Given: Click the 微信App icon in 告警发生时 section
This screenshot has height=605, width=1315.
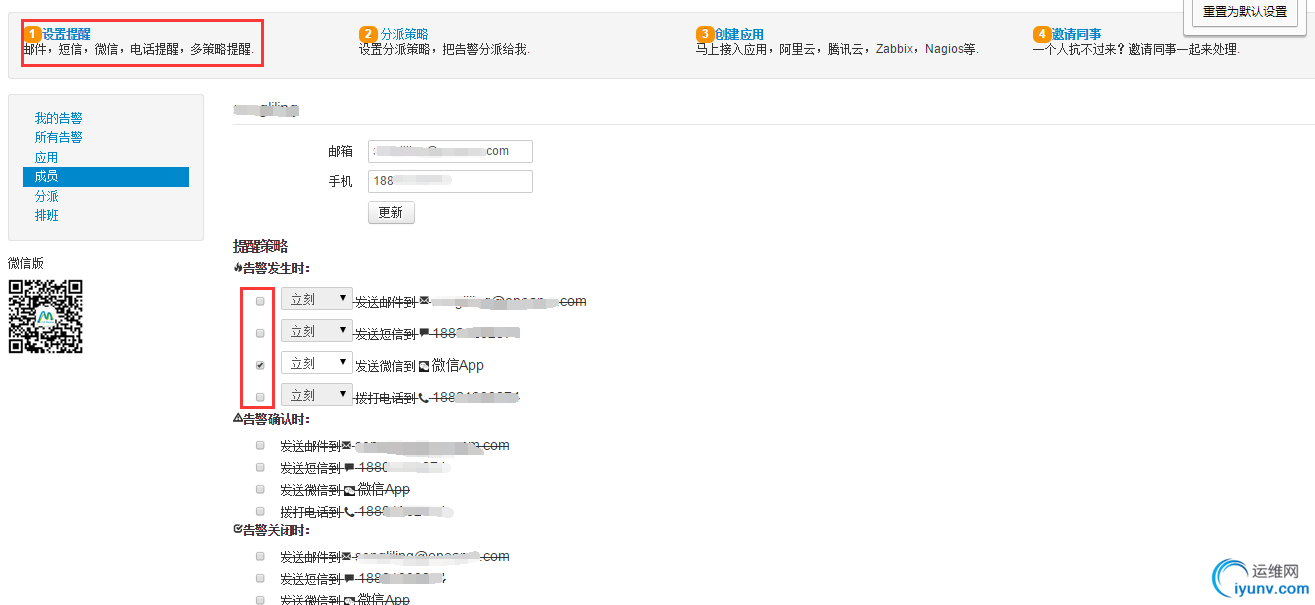Looking at the screenshot, I should 425,365.
